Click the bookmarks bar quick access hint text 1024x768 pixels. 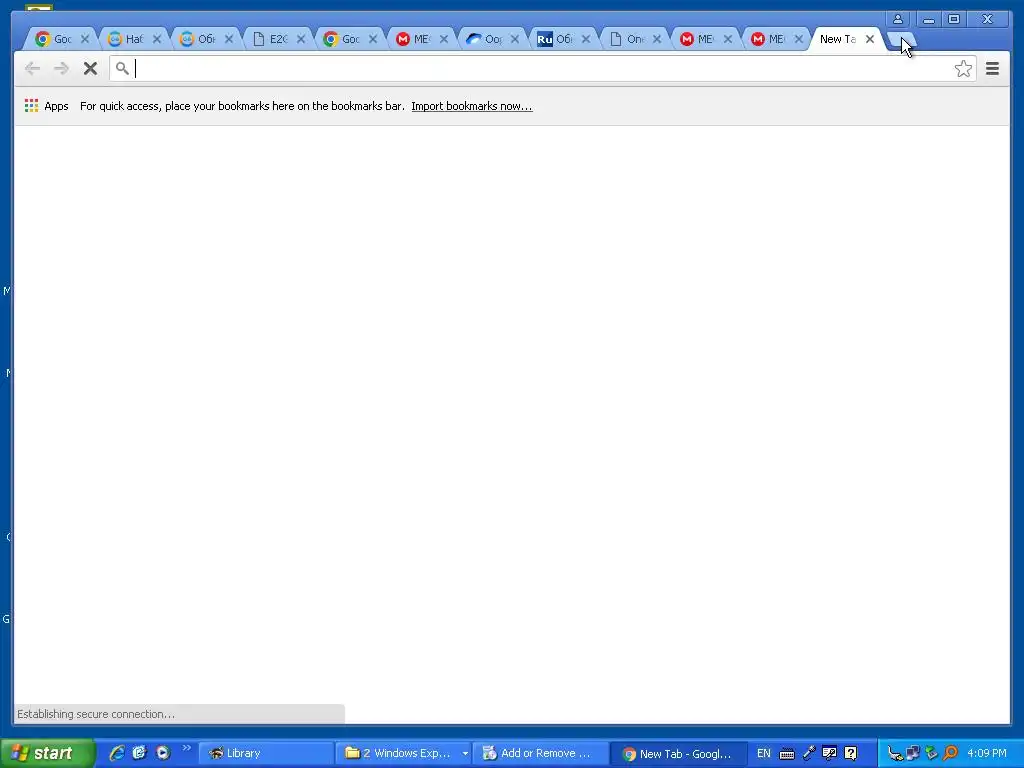[242, 106]
